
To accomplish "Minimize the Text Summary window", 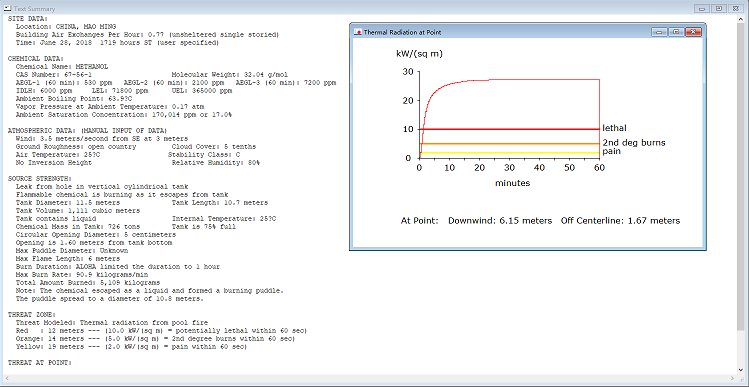I will (702, 9).
